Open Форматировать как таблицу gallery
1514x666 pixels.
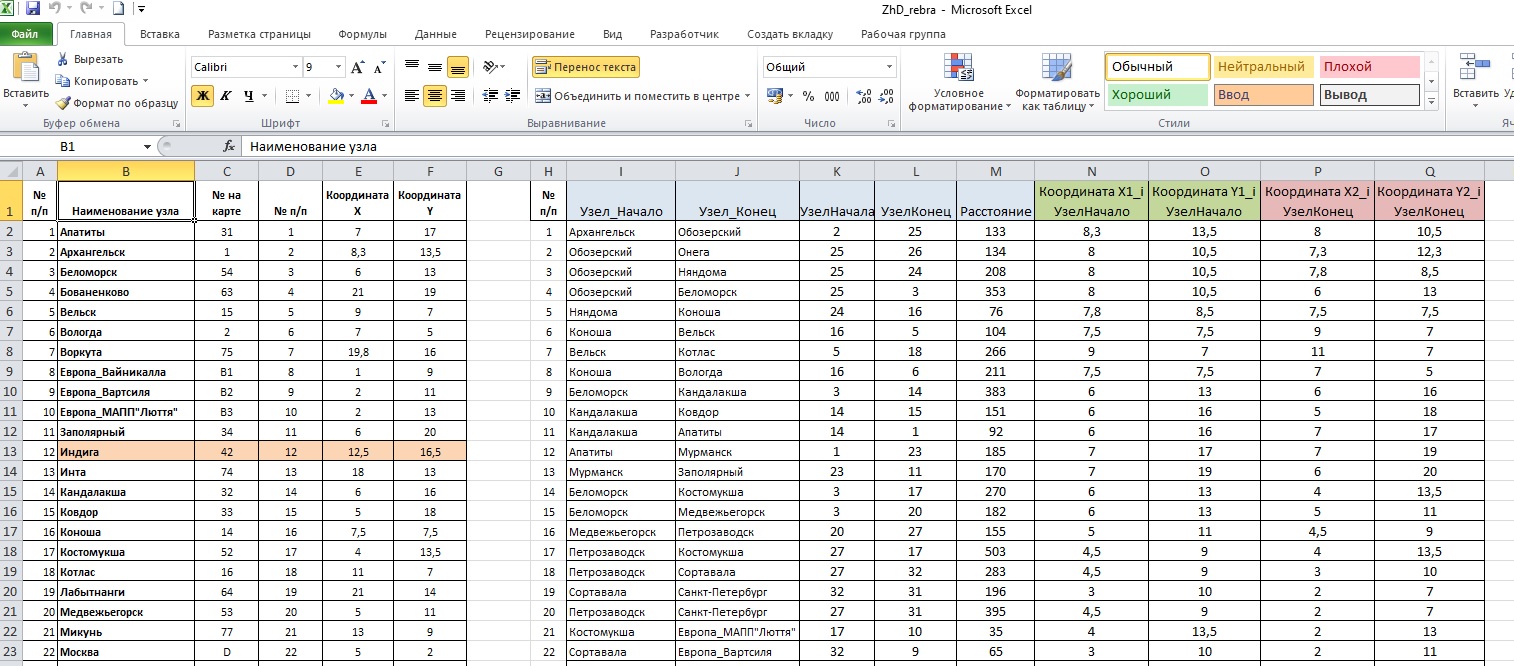pyautogui.click(x=1056, y=82)
